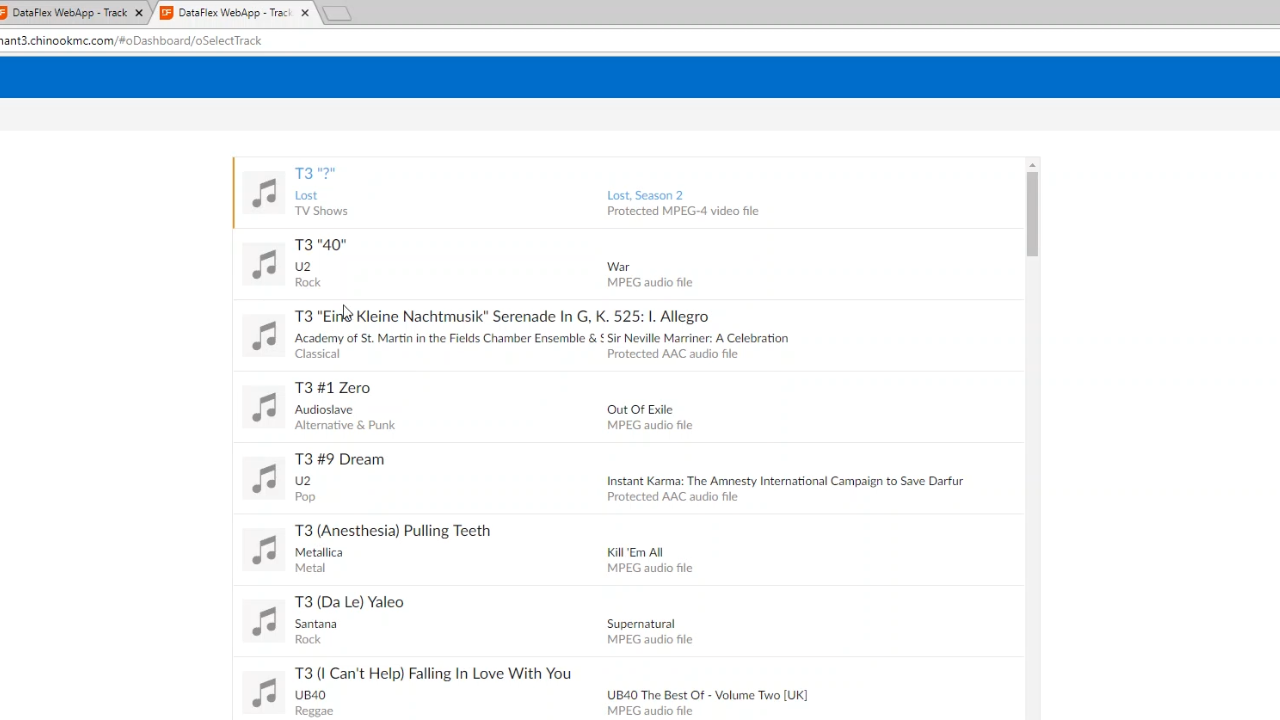Viewport: 1280px width, 720px height.
Task: Click music note icon next to #9 Dream
Action: [264, 478]
